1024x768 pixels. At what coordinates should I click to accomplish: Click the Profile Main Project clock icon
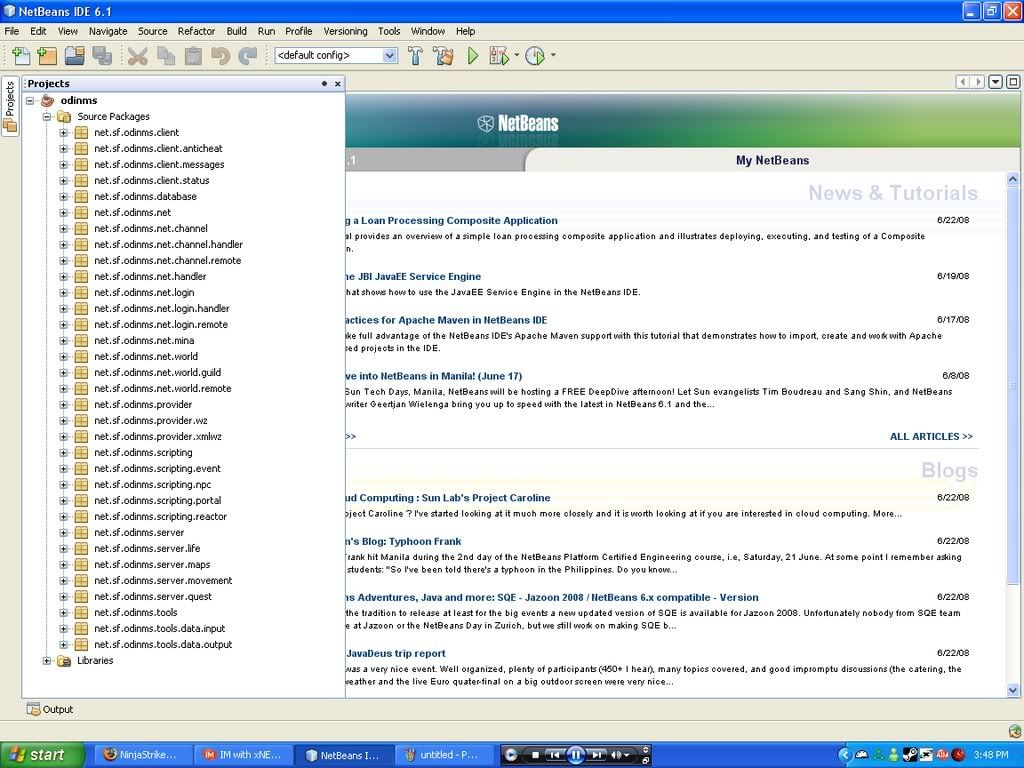[535, 56]
